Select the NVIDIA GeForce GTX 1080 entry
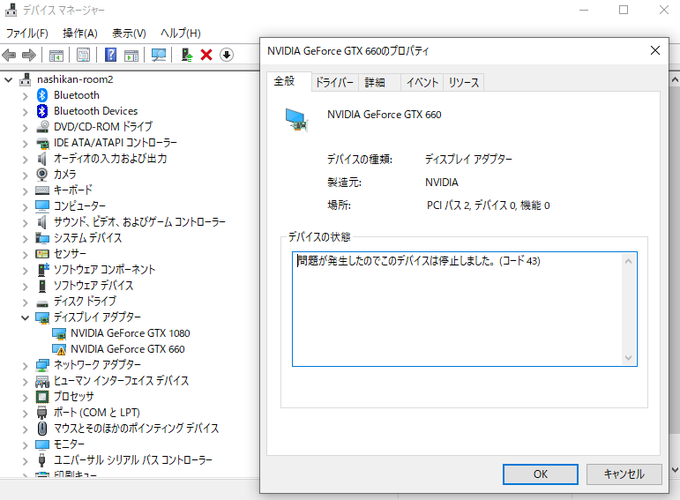The width and height of the screenshot is (680, 500). [x=130, y=333]
